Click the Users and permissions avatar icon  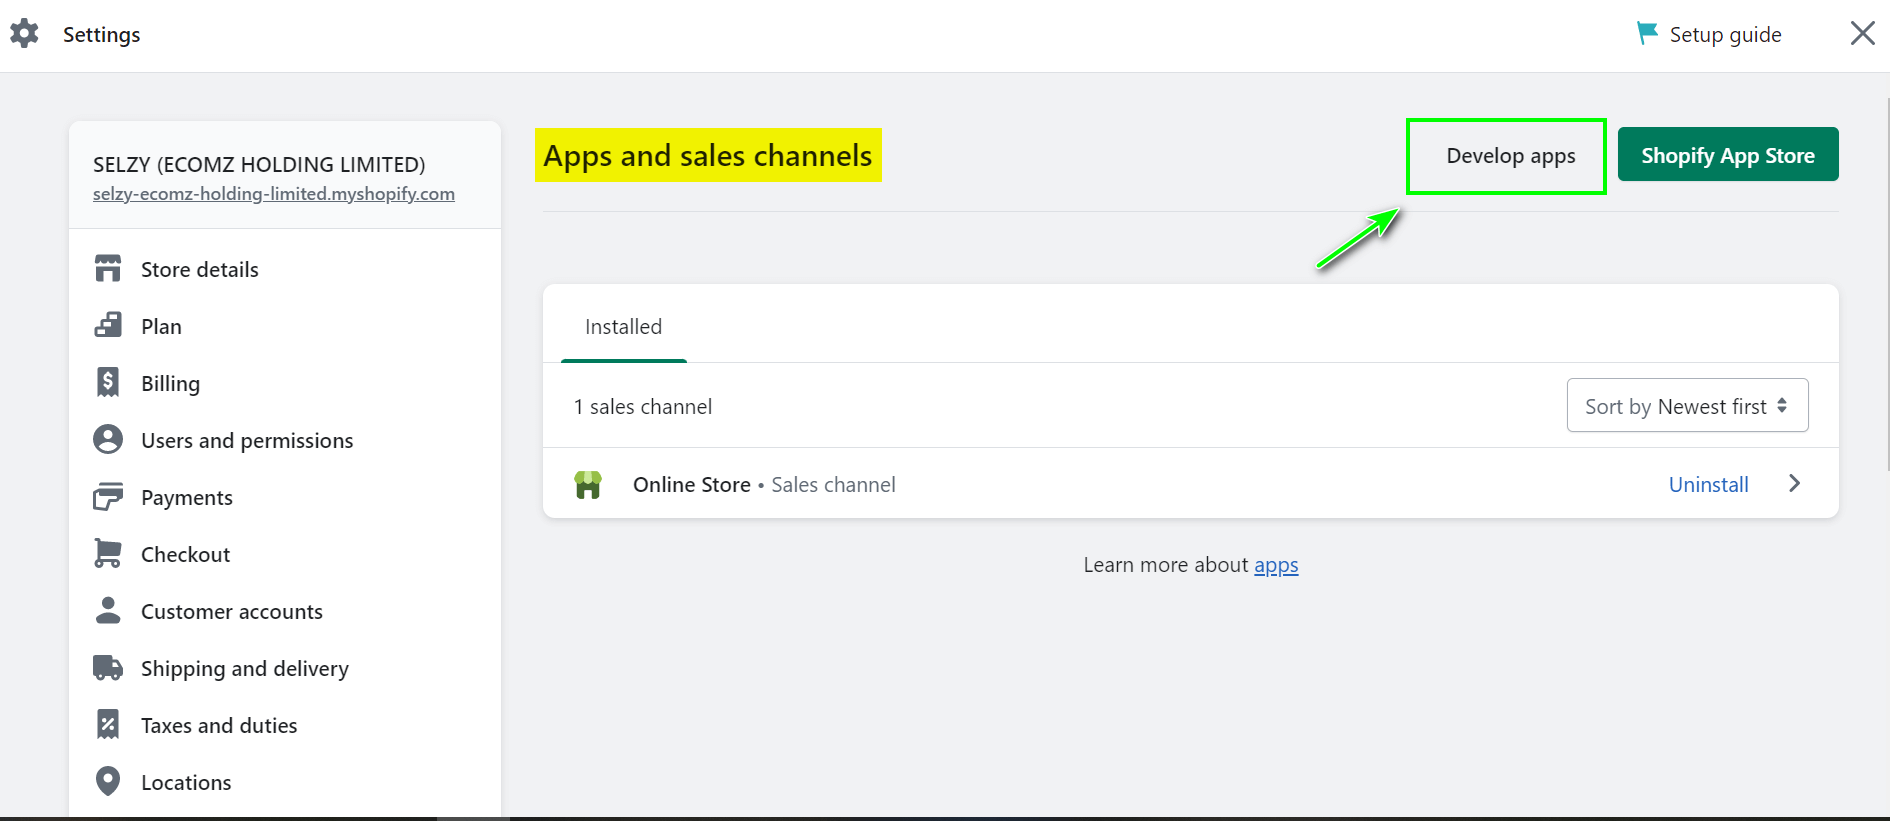tap(108, 440)
